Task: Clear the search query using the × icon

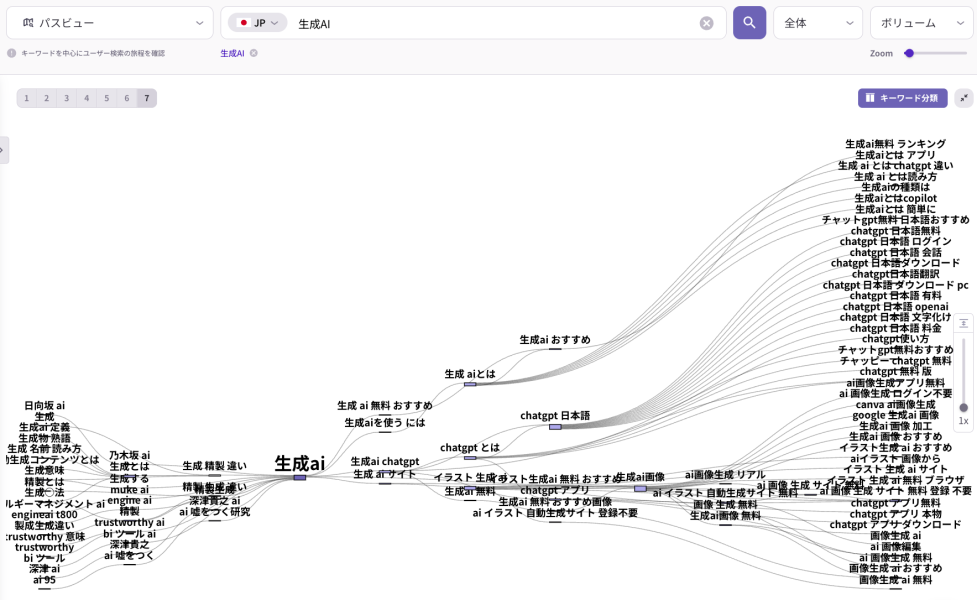Action: 706,22
